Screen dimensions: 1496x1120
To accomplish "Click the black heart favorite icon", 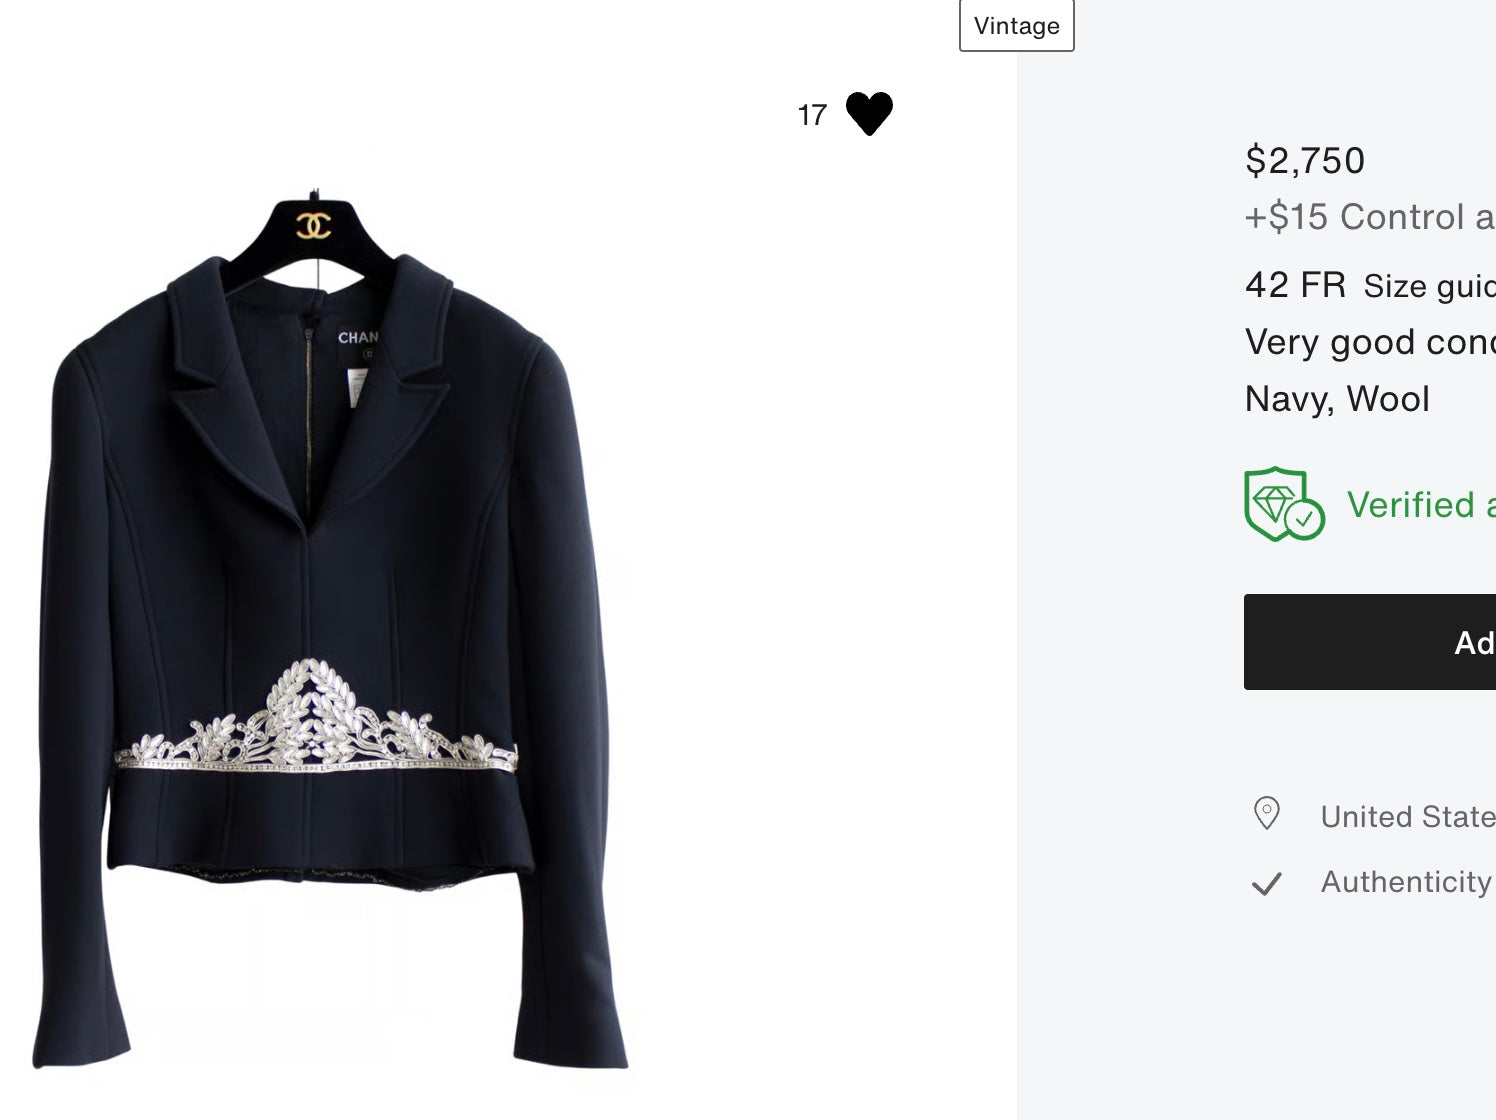I will [x=869, y=113].
